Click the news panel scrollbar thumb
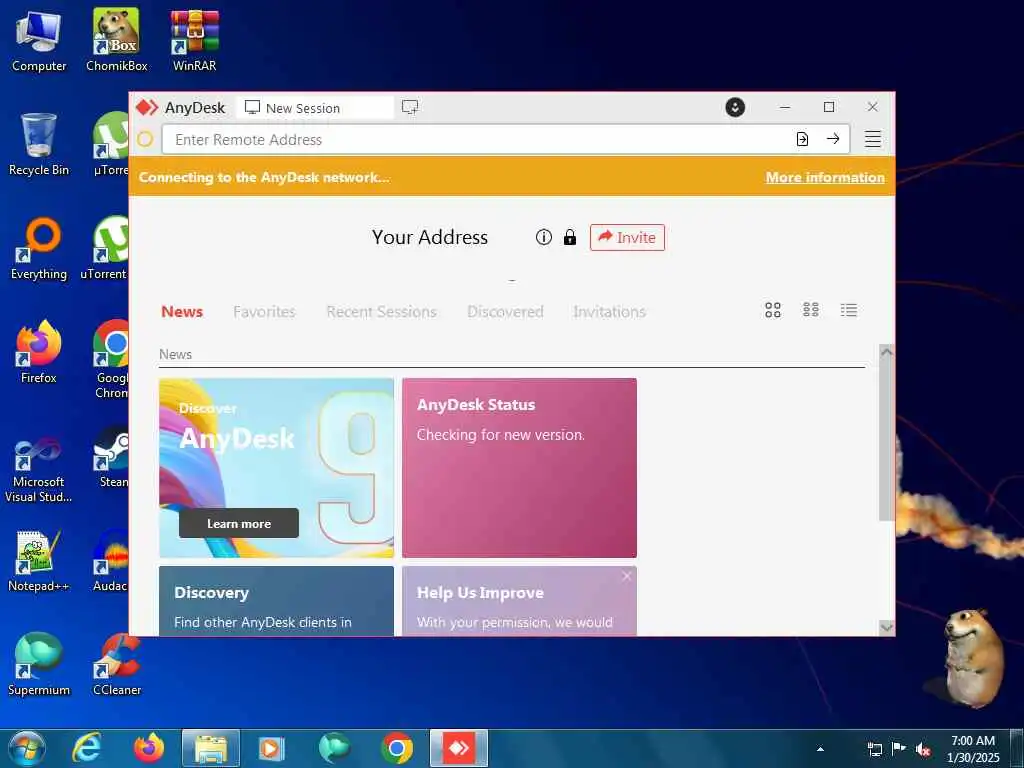 pyautogui.click(x=886, y=440)
